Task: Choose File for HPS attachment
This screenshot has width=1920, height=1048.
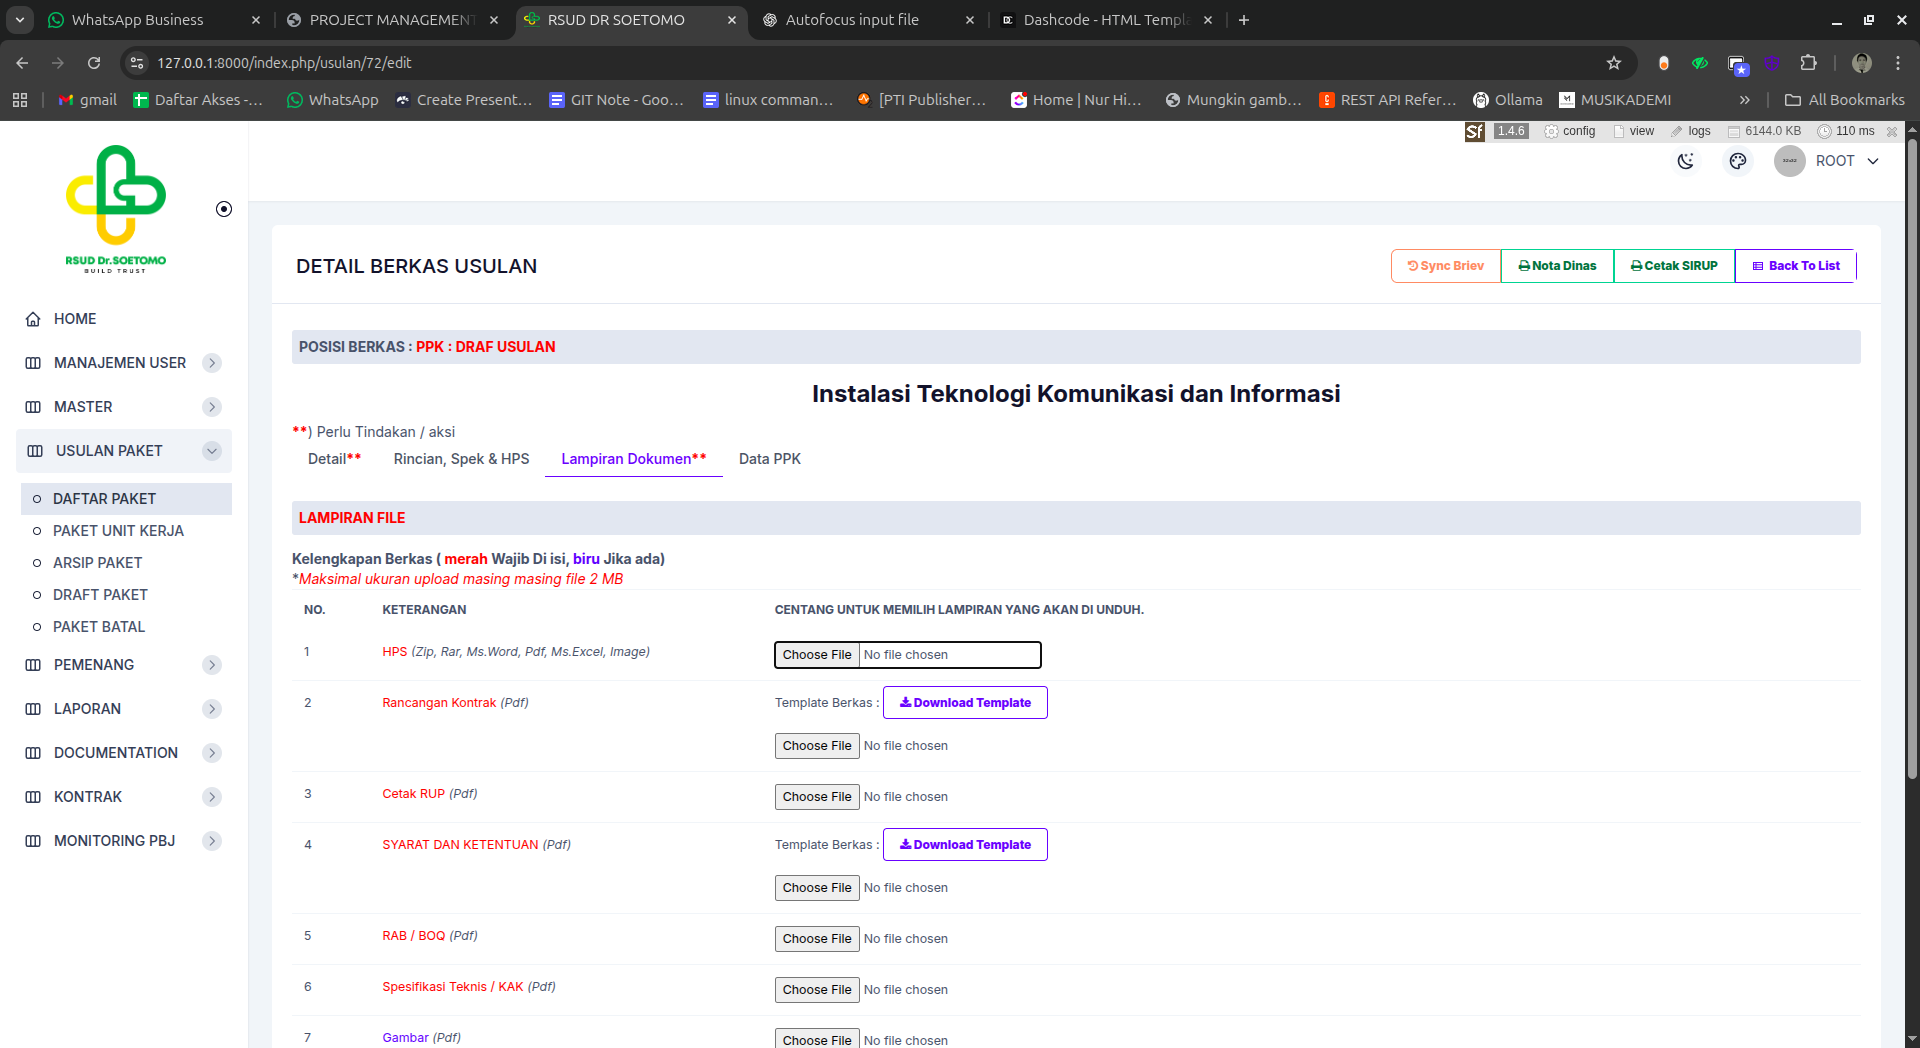Action: point(817,655)
